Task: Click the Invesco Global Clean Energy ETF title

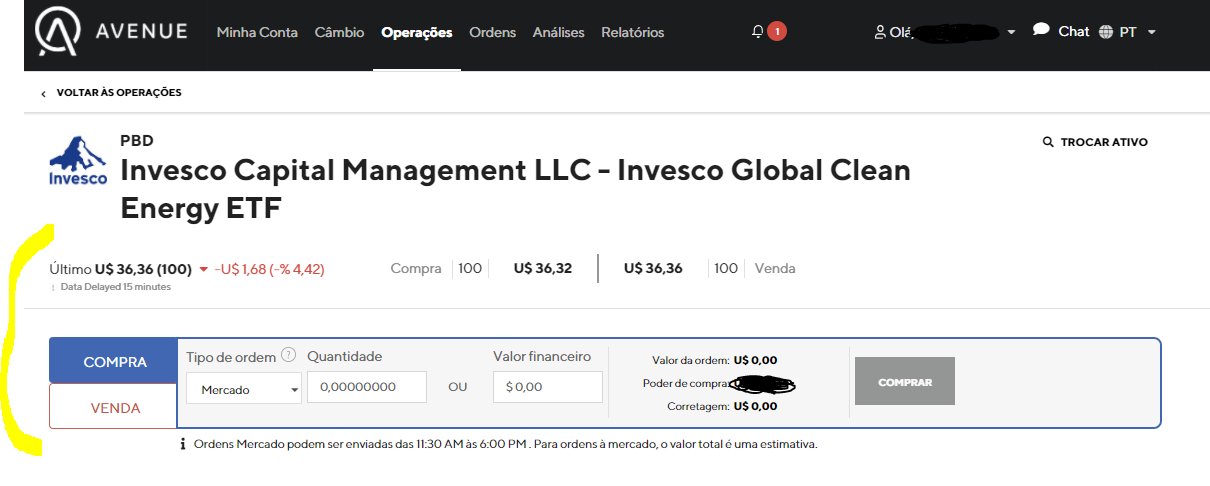Action: 515,190
